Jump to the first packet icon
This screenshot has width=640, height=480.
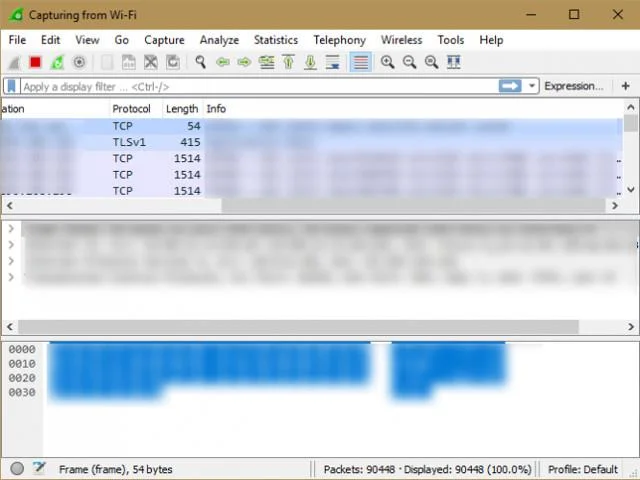(x=289, y=62)
